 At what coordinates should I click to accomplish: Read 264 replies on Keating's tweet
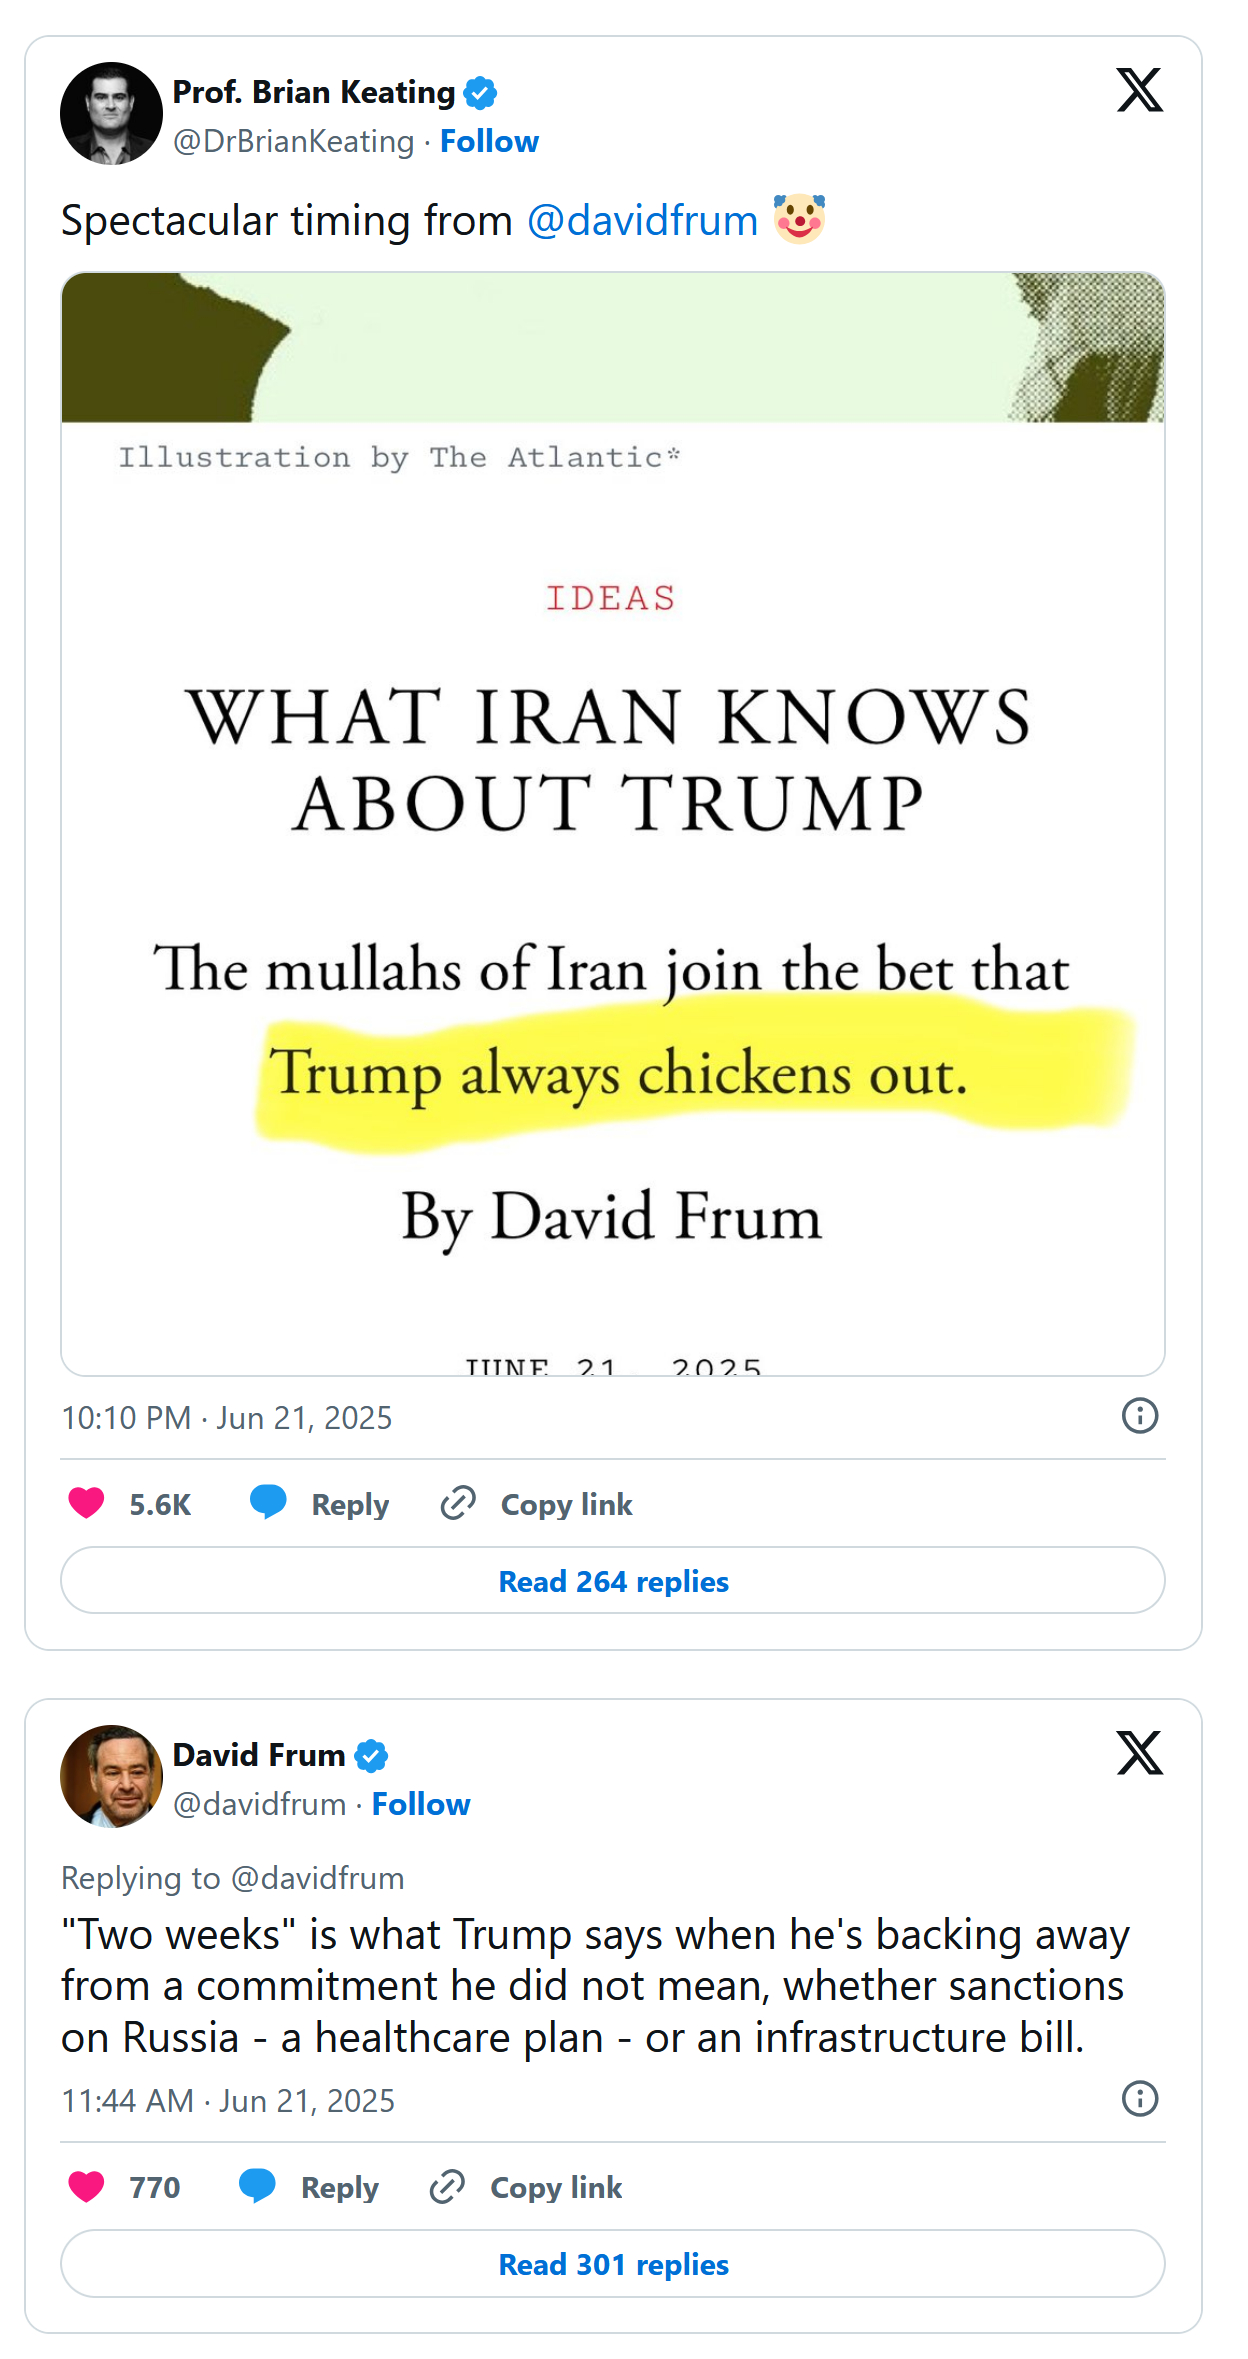[613, 1581]
